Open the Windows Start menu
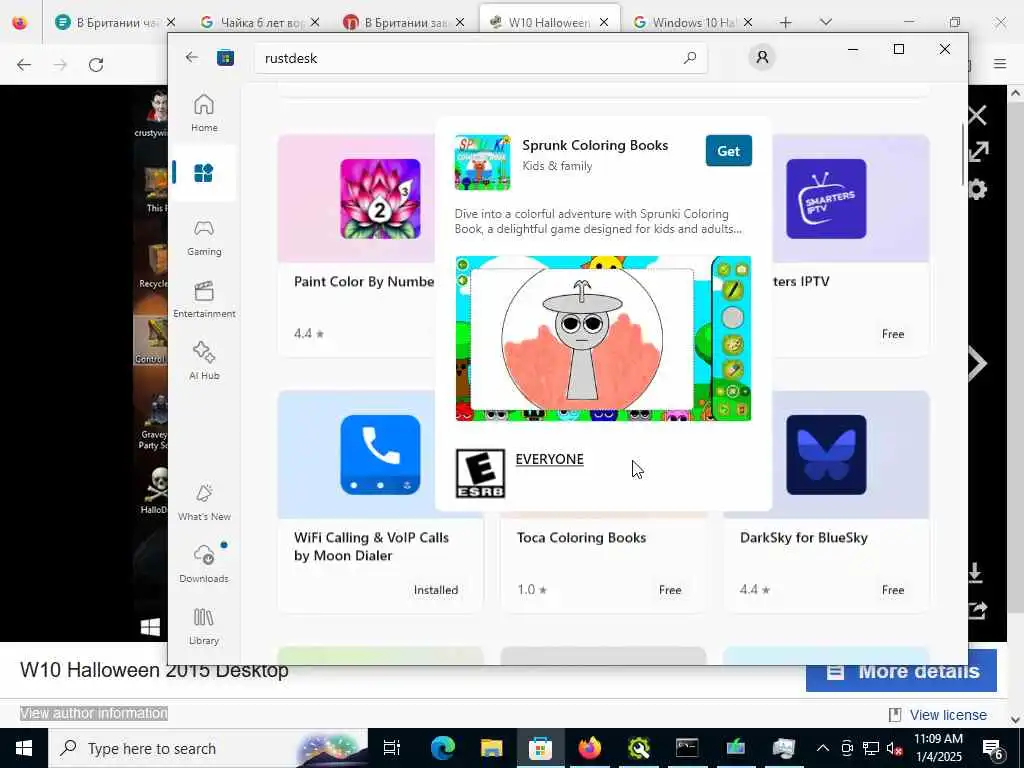 coord(24,748)
